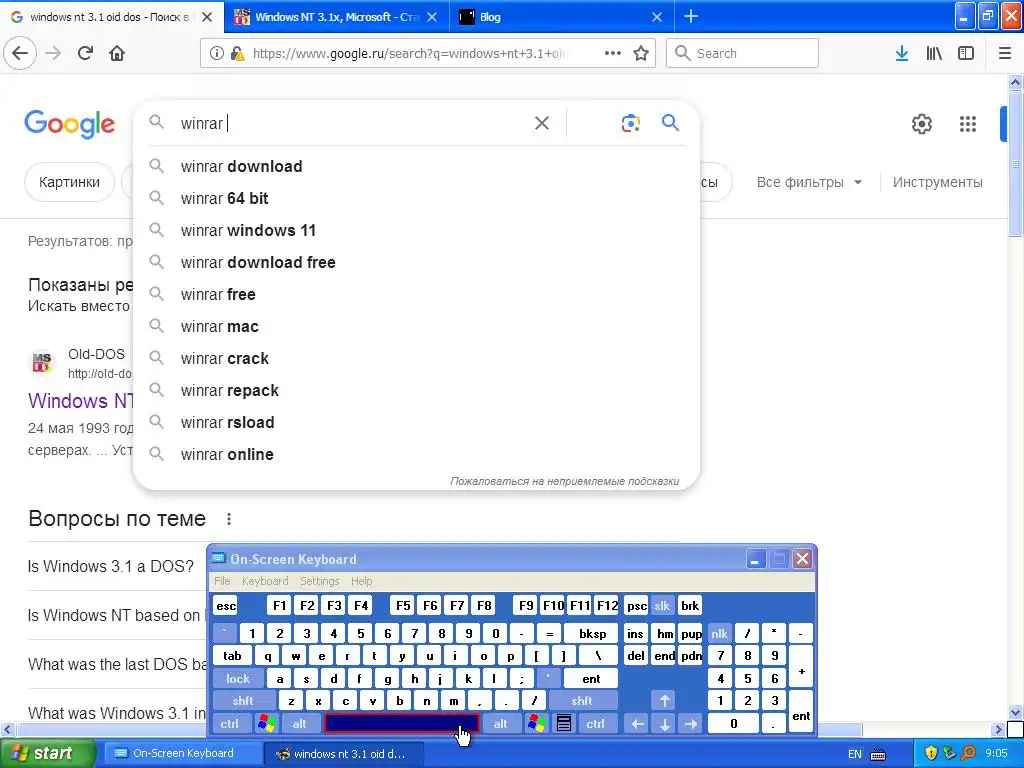Open the File menu of On-Screen Keyboard
Viewport: 1024px width, 768px height.
click(x=222, y=581)
